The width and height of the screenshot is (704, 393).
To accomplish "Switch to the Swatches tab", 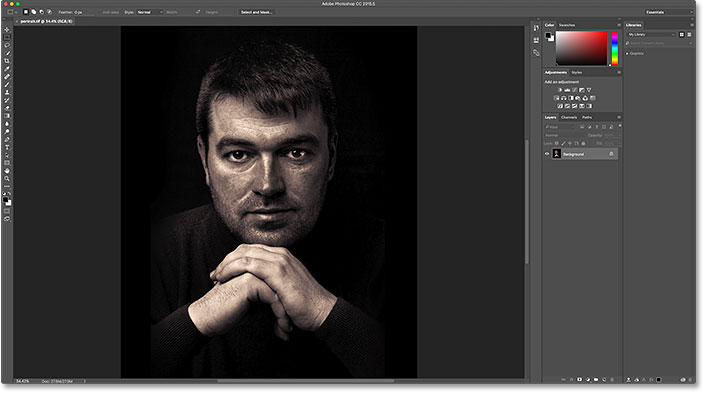I will [567, 25].
